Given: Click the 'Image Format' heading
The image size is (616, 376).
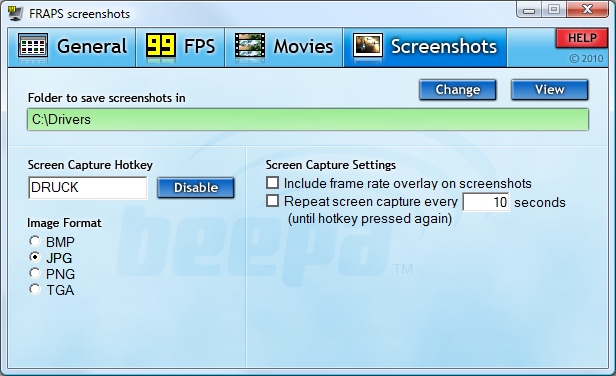Looking at the screenshot, I should [x=64, y=223].
